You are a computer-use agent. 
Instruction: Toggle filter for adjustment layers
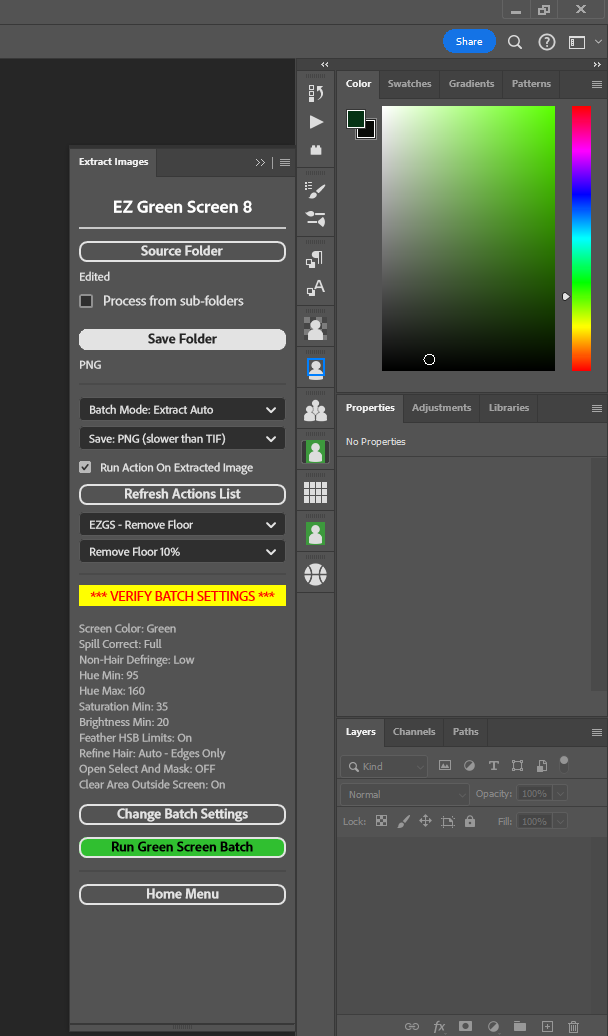(x=469, y=766)
